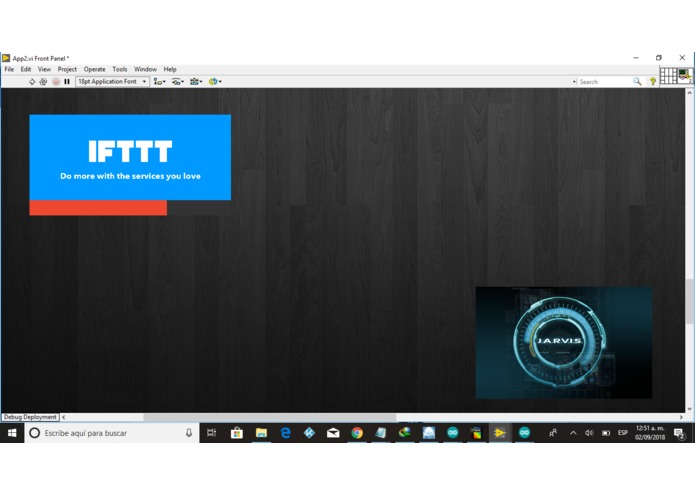Click the J.A.R.V.I.S. image
The image size is (695, 494).
click(564, 342)
